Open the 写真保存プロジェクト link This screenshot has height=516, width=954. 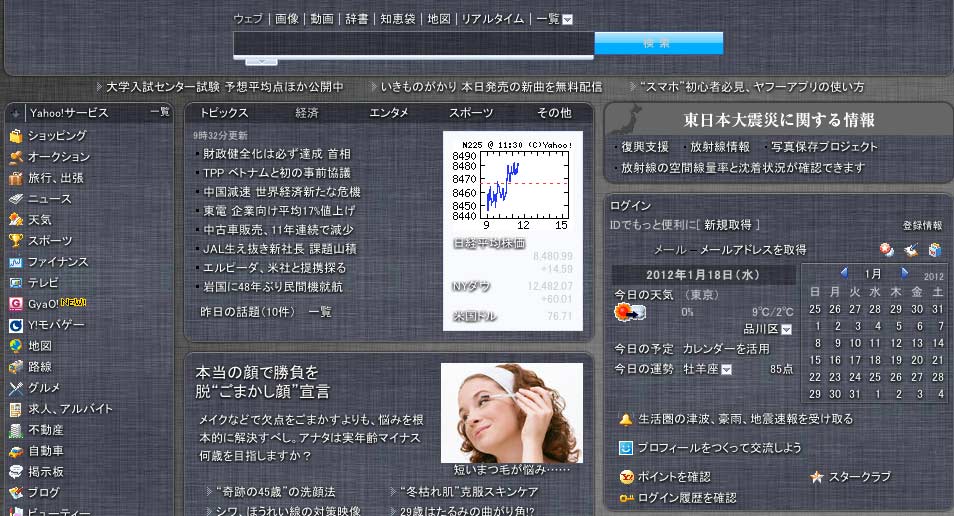824,147
